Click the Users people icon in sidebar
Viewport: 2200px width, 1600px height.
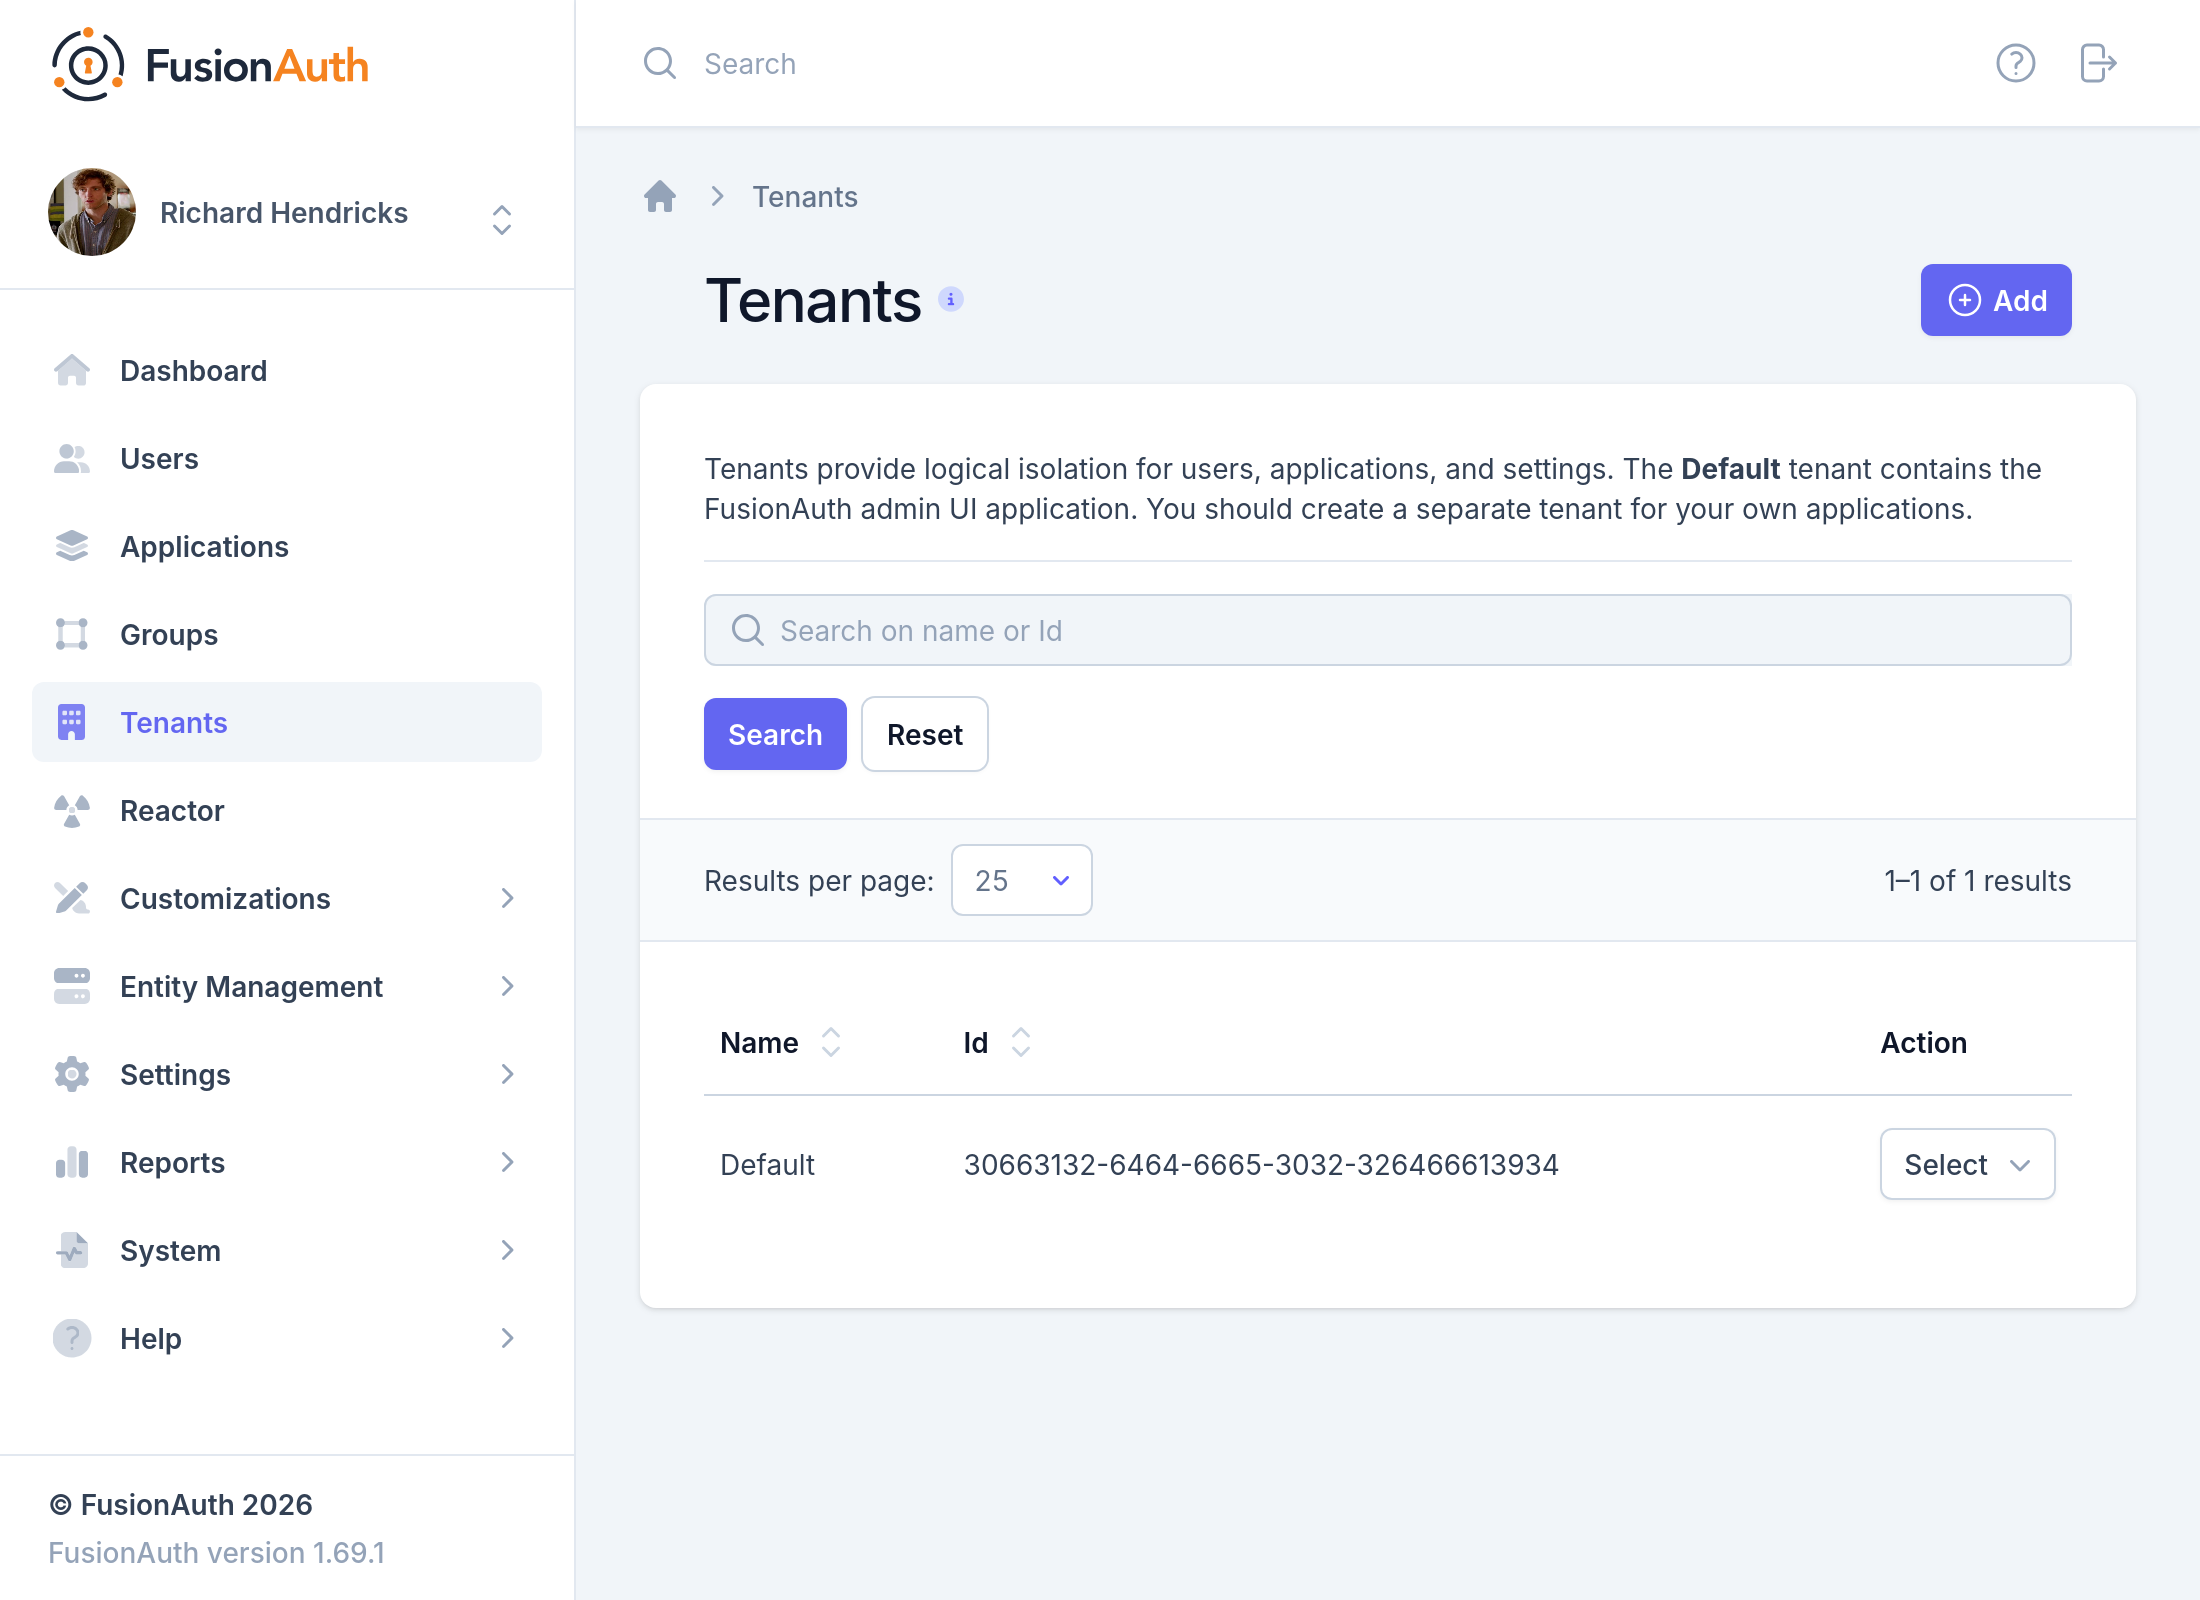[x=72, y=458]
